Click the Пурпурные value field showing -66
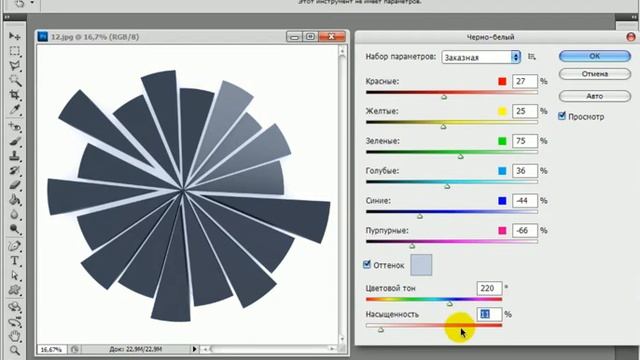The width and height of the screenshot is (640, 360). click(525, 230)
